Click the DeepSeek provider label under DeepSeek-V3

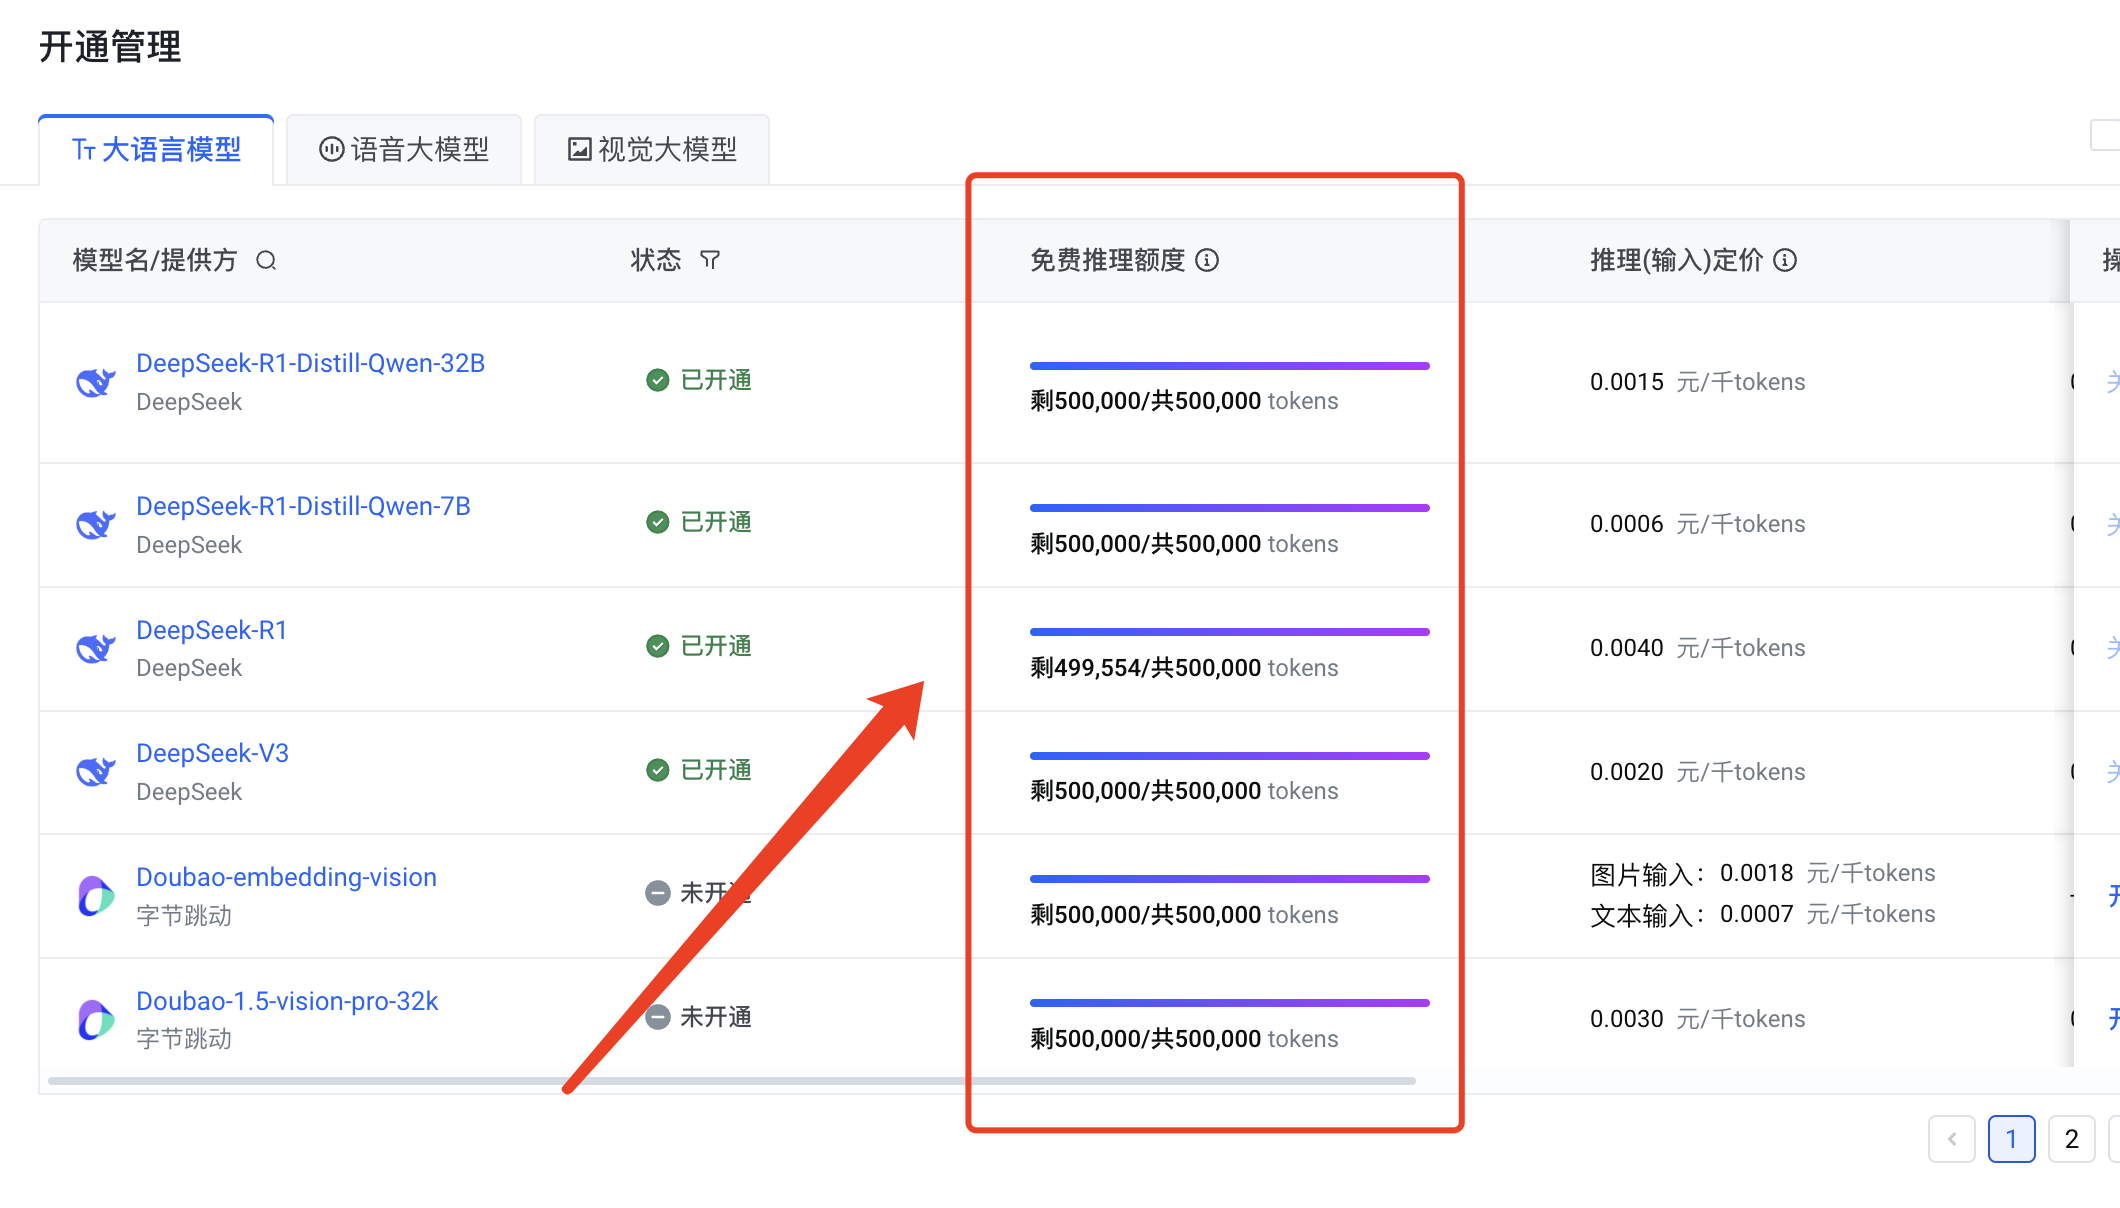(x=189, y=792)
